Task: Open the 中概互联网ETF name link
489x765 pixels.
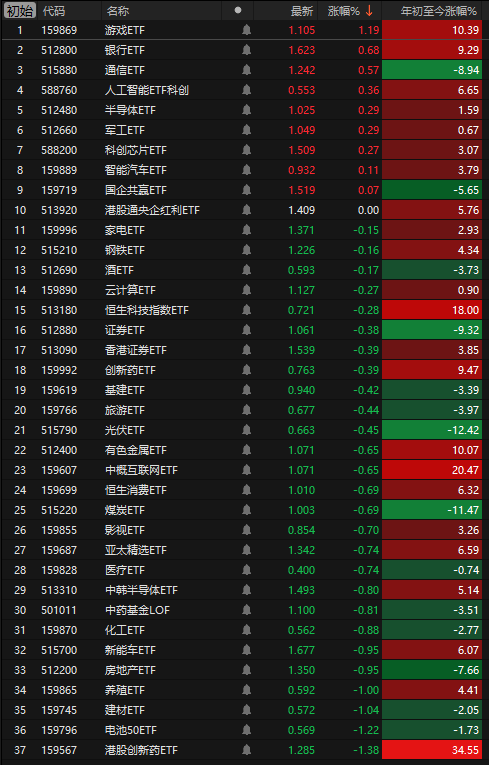Action: pos(142,470)
